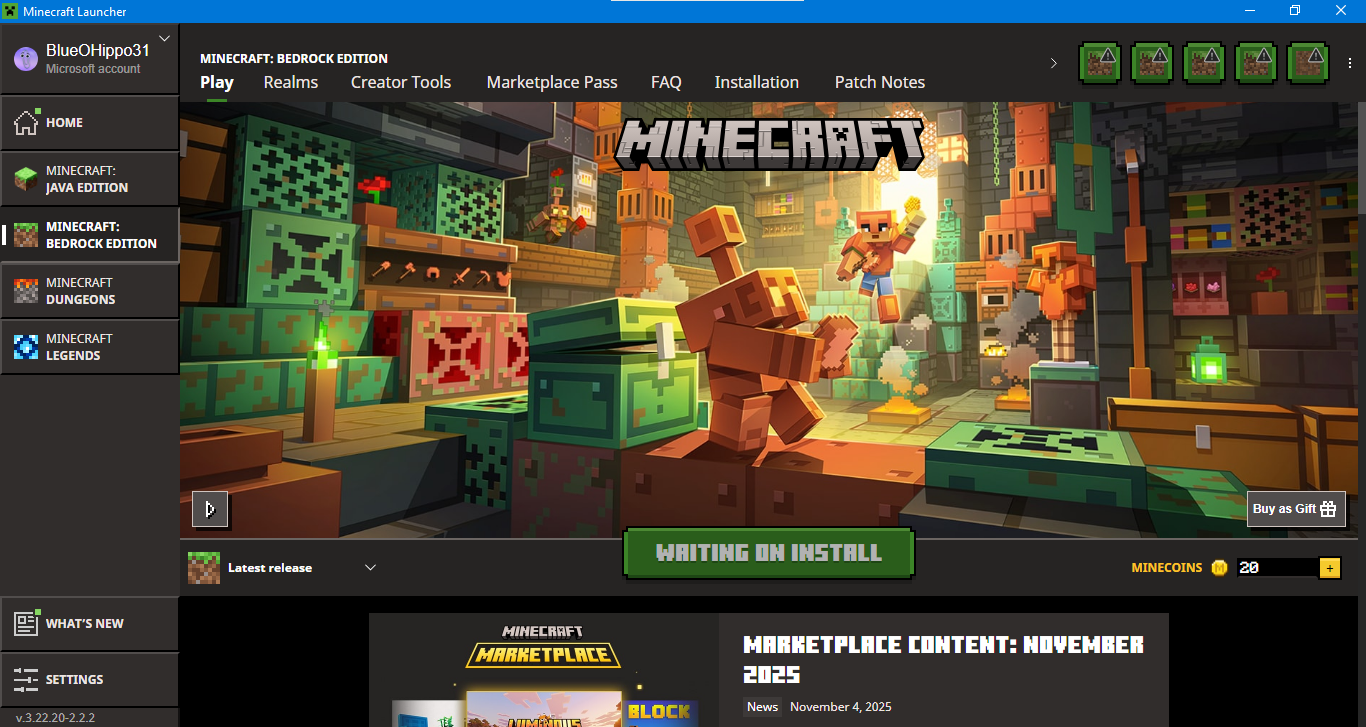Click the Home house icon in sidebar
The width and height of the screenshot is (1366, 727).
click(x=26, y=123)
